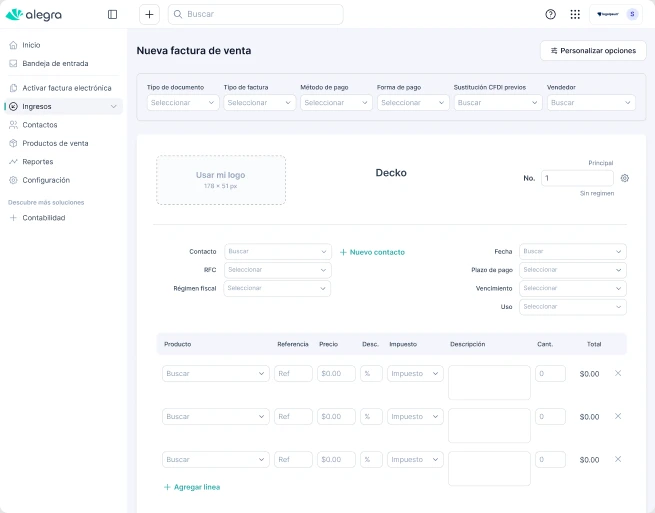This screenshot has height=513, width=655.
Task: Click second row price field
Action: click(336, 416)
